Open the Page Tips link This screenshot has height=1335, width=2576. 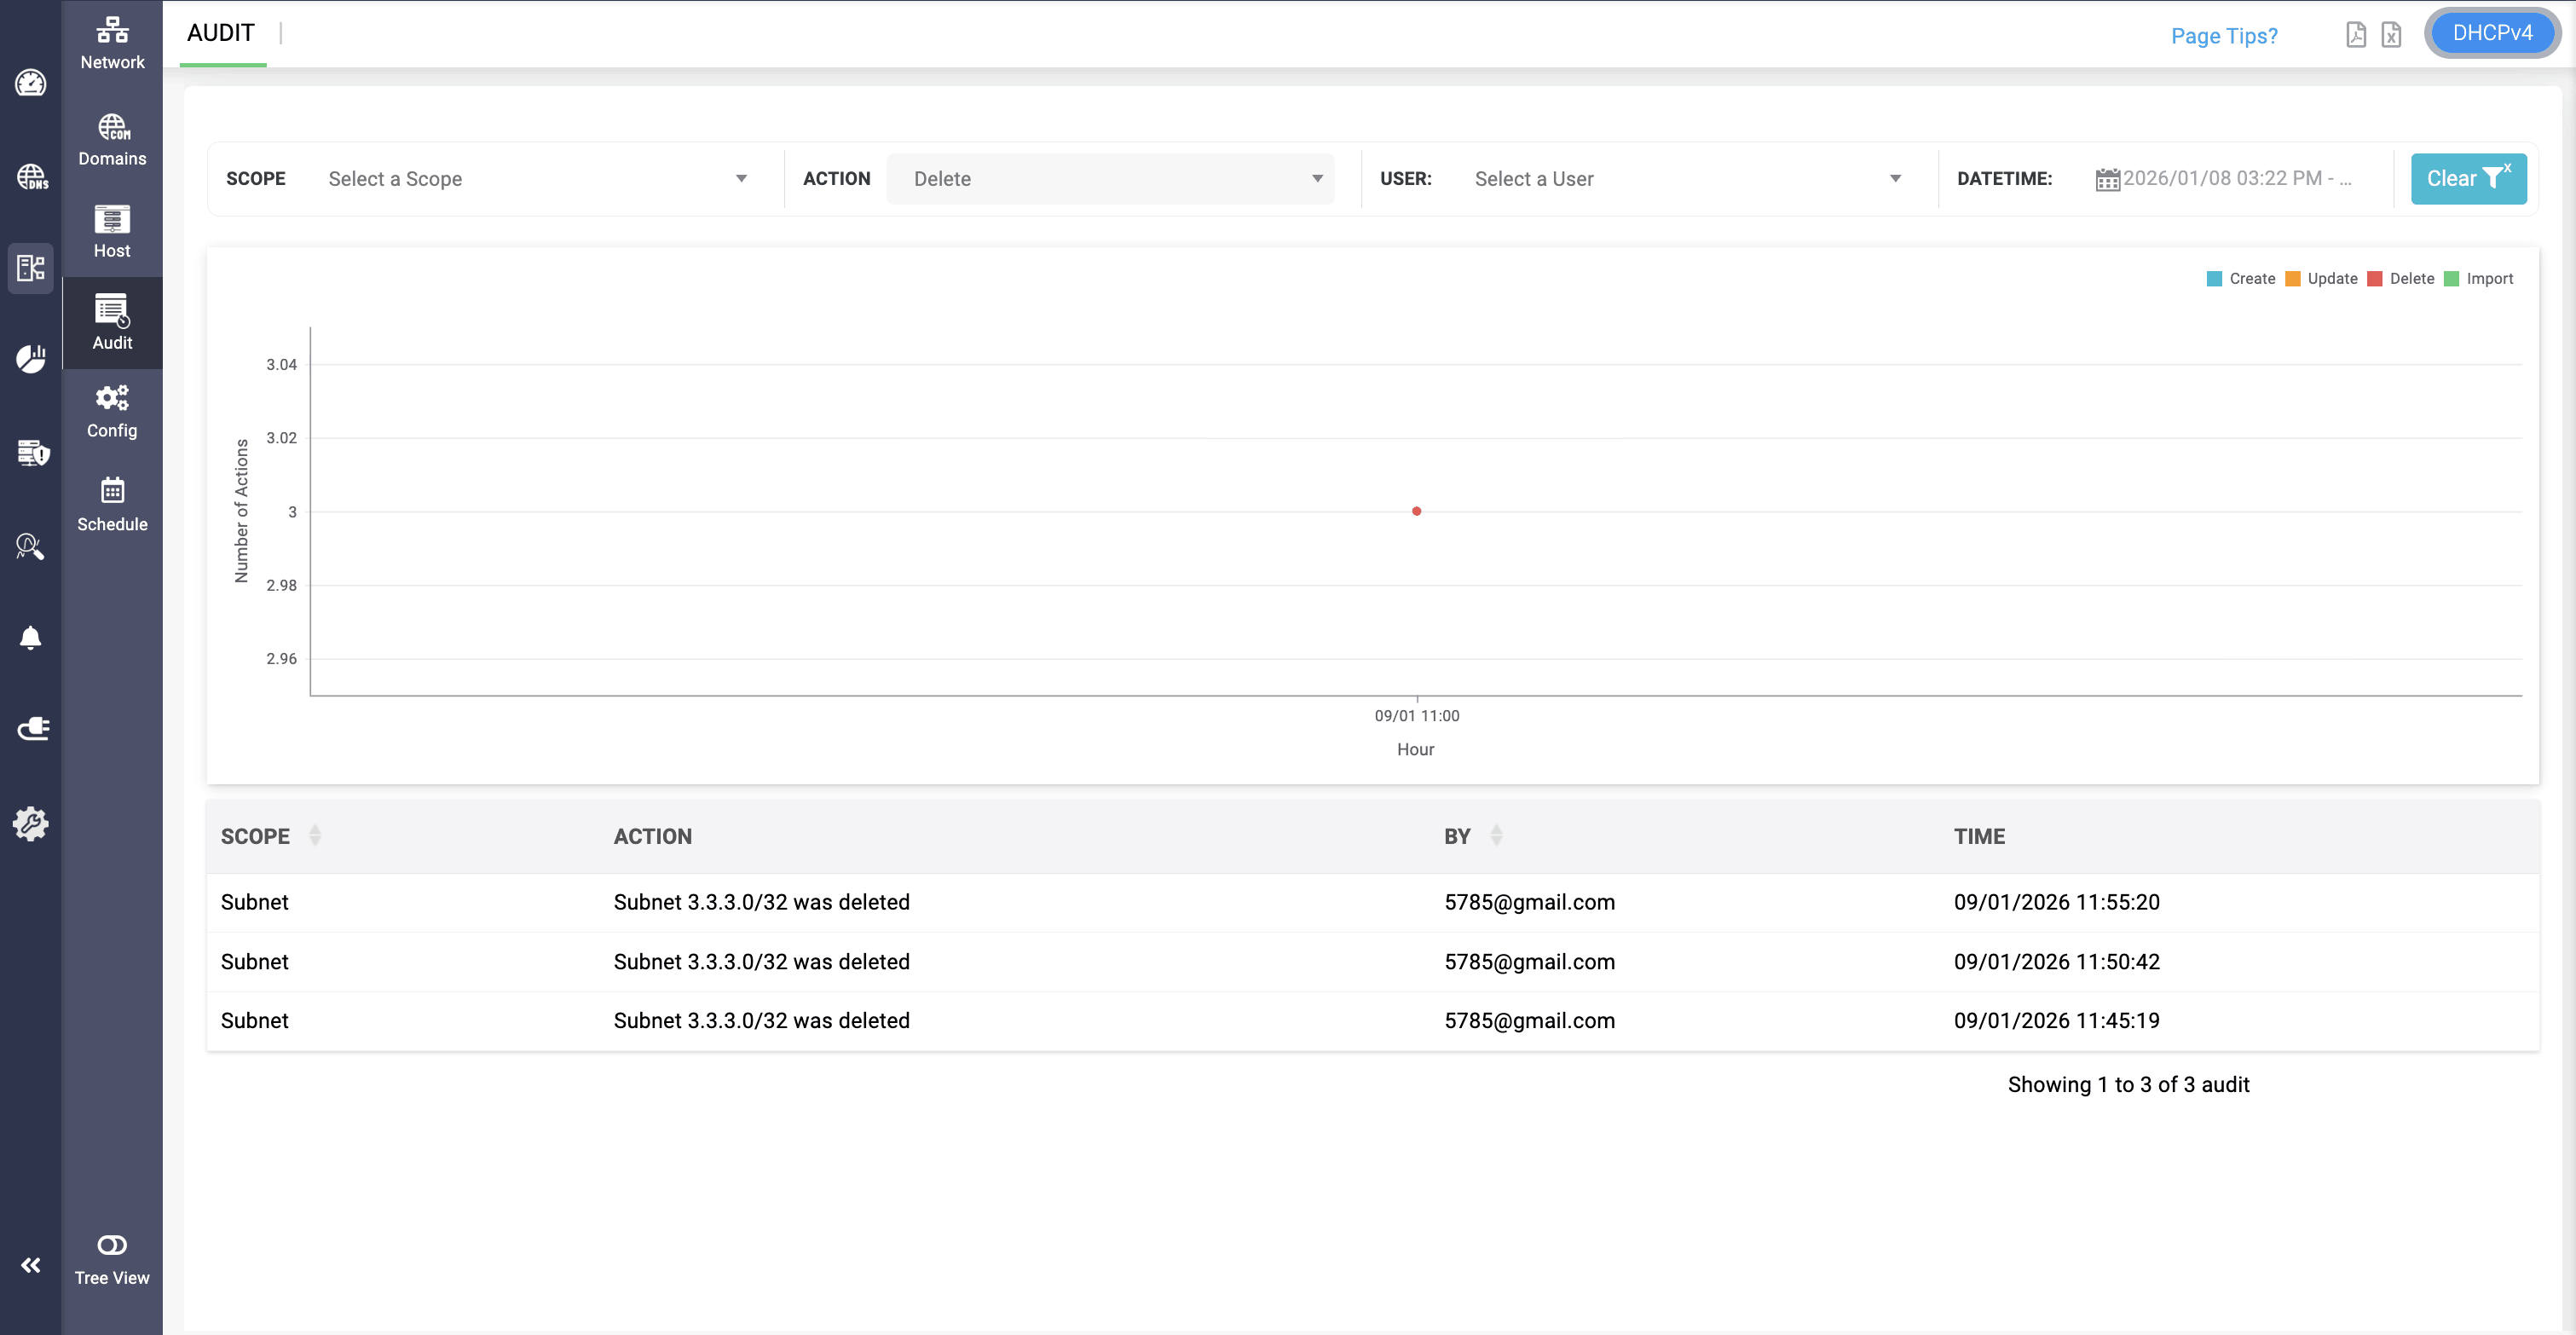coord(2223,36)
